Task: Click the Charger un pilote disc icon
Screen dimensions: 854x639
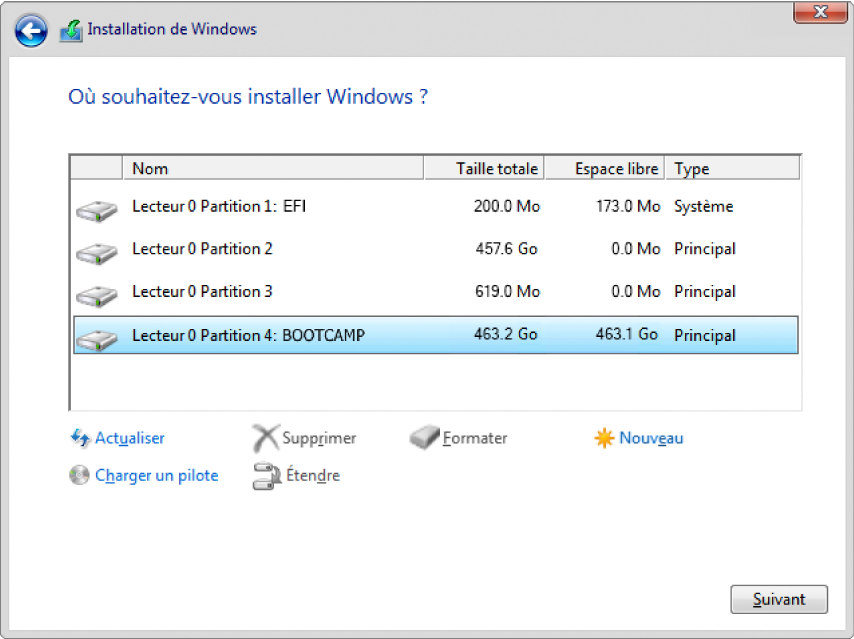Action: pos(80,476)
